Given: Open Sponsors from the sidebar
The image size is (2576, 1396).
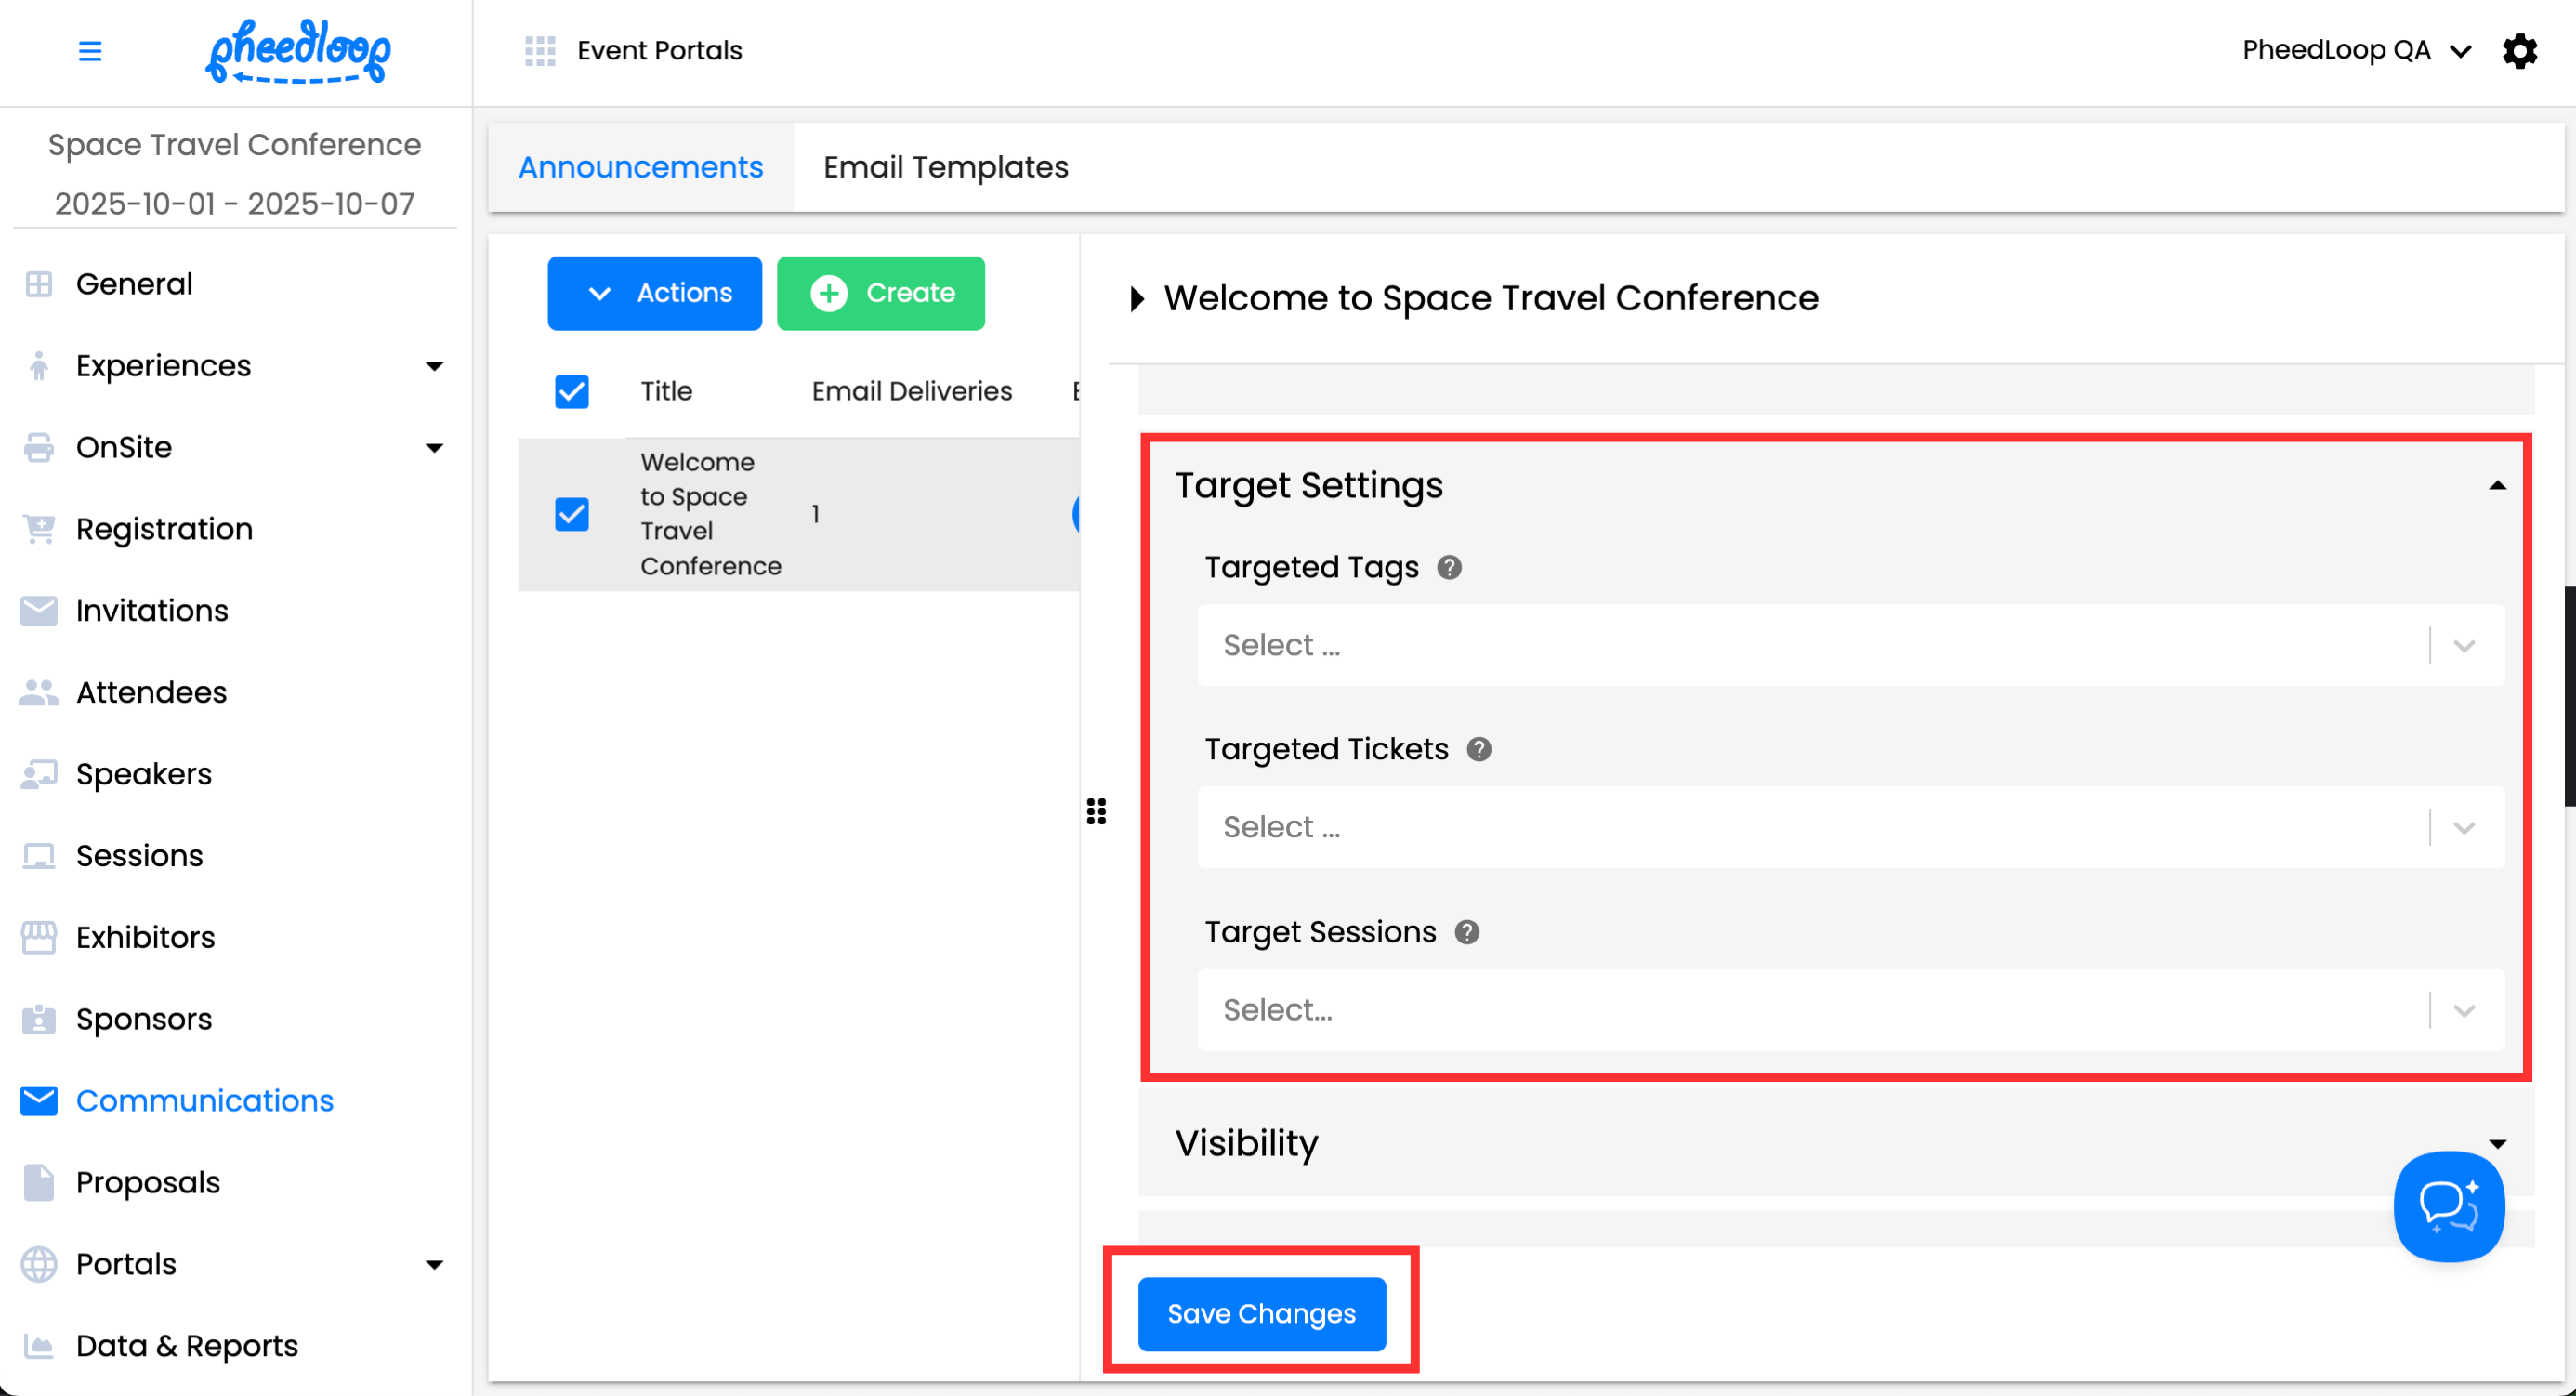Looking at the screenshot, I should point(144,1019).
